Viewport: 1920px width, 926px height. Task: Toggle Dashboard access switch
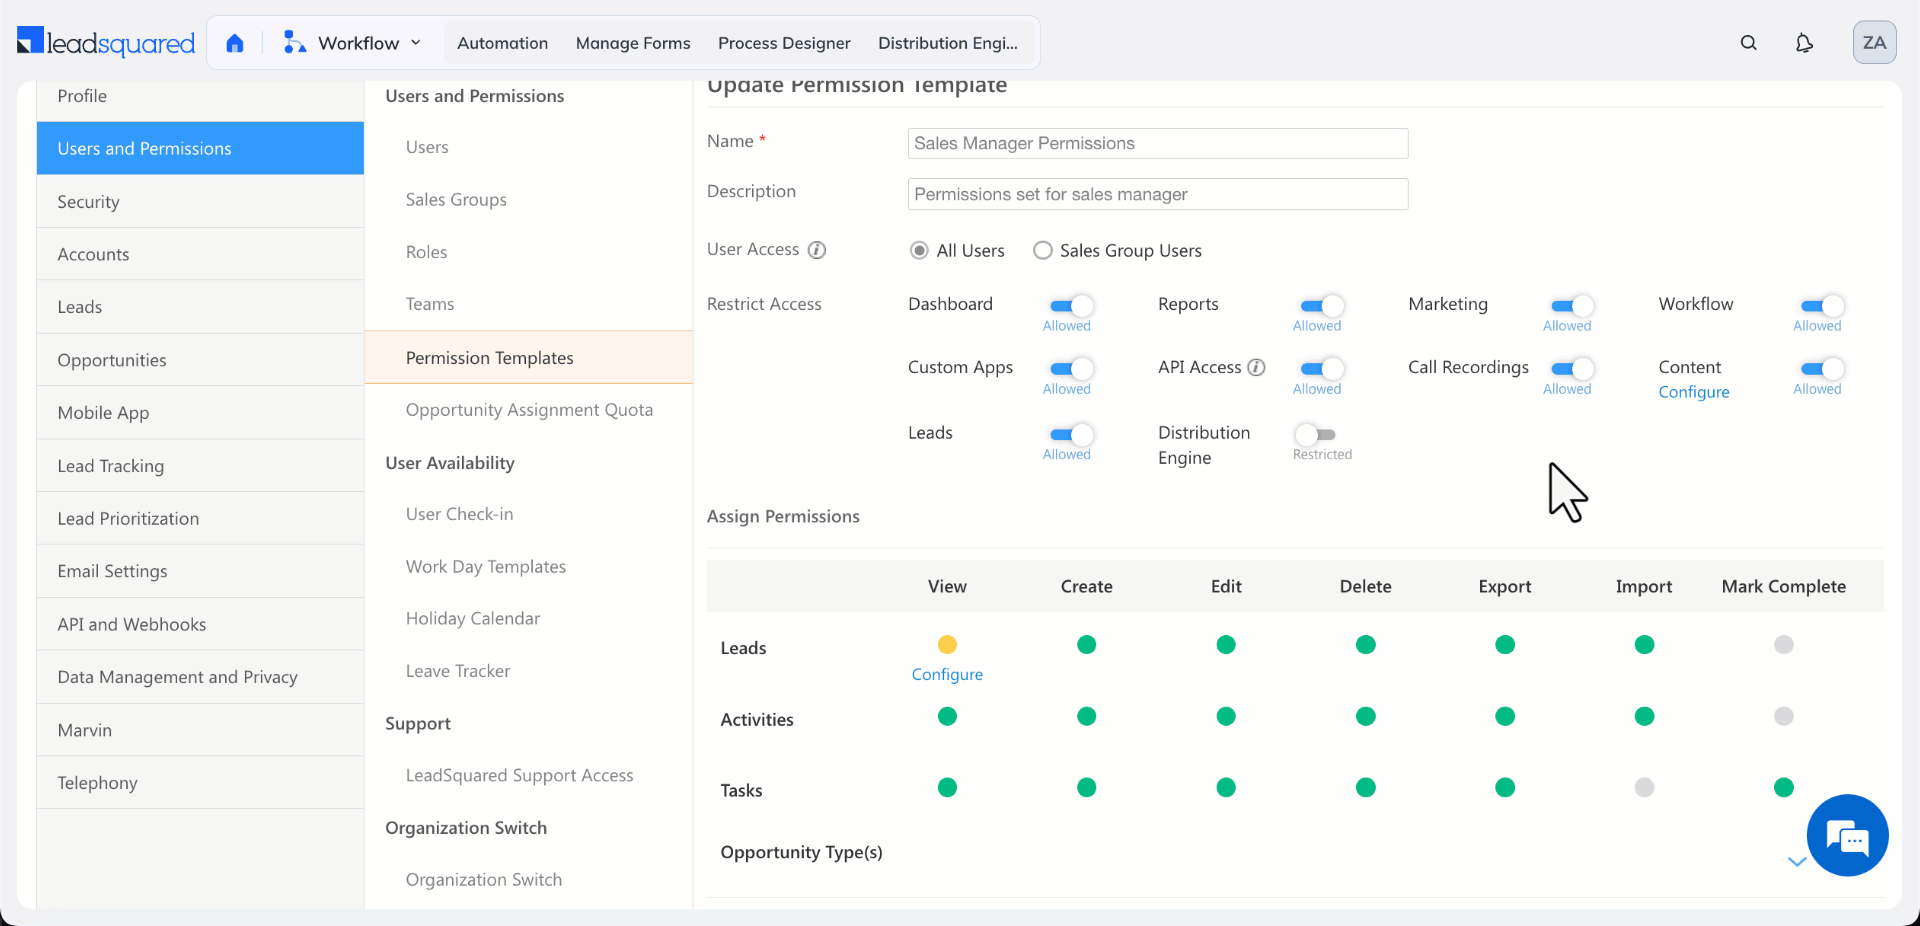[1071, 306]
